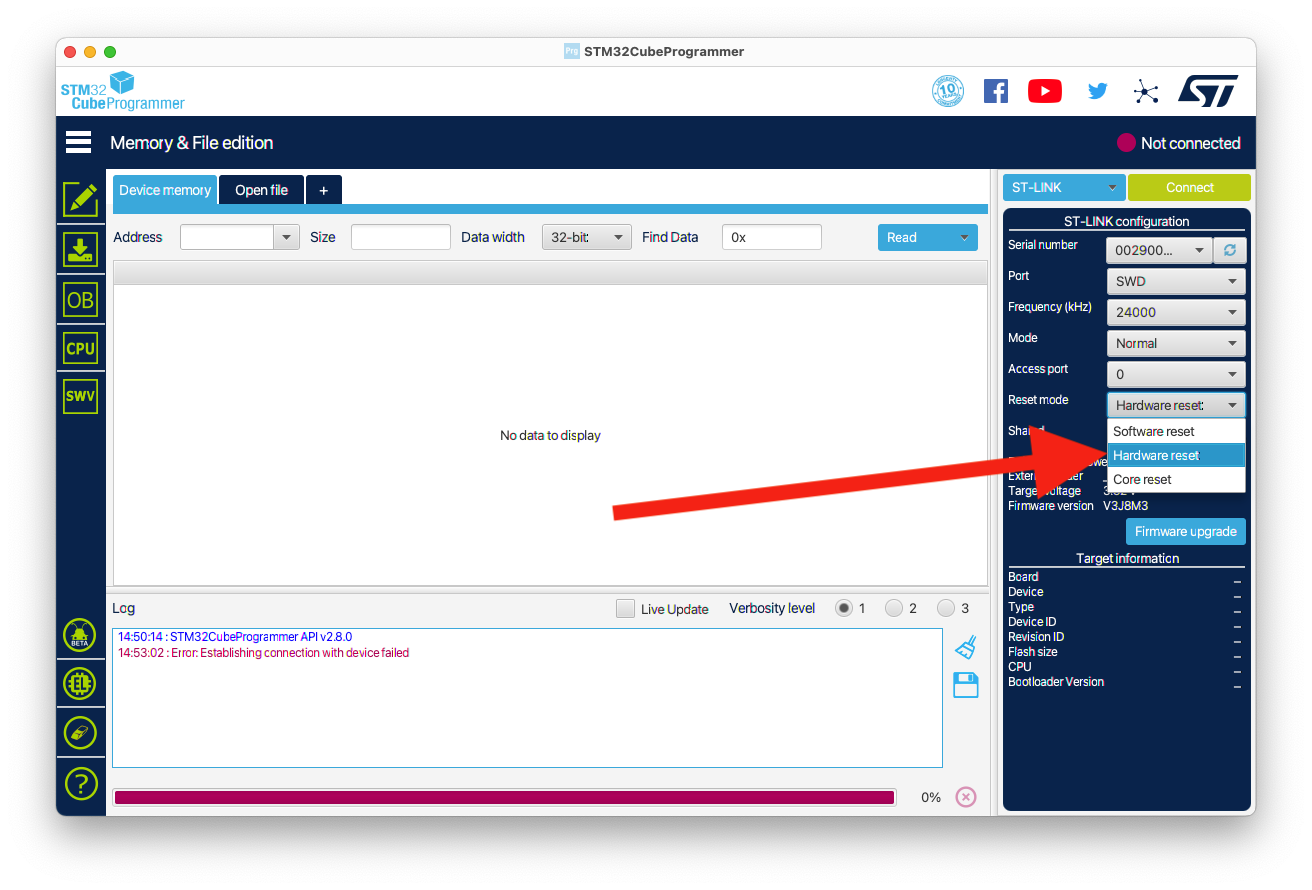Add a new tab with plus
The height and width of the screenshot is (890, 1312).
(x=323, y=190)
